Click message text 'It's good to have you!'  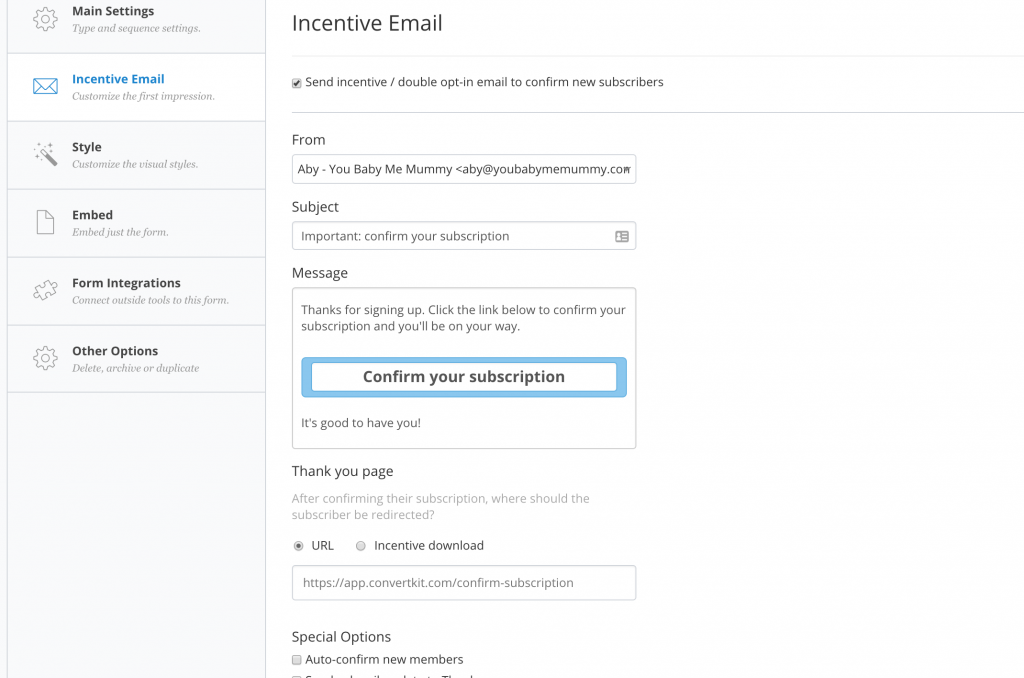tap(360, 423)
